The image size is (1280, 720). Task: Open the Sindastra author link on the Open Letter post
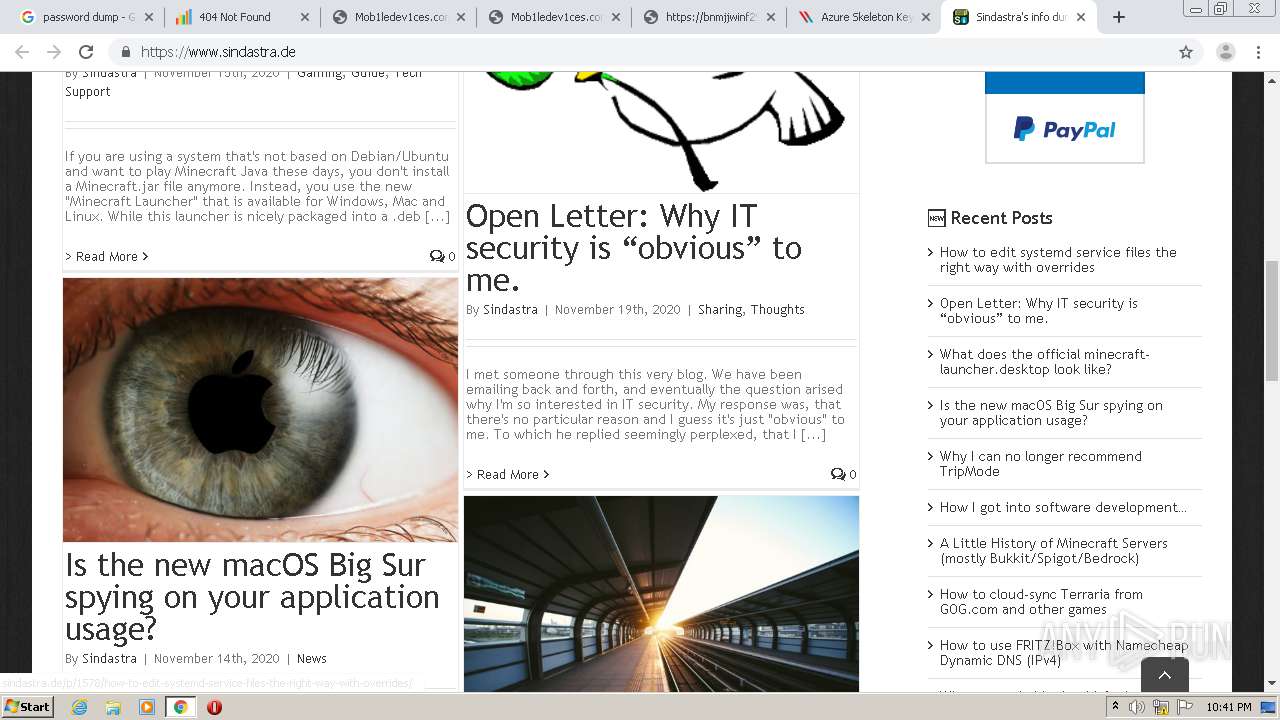tap(510, 309)
